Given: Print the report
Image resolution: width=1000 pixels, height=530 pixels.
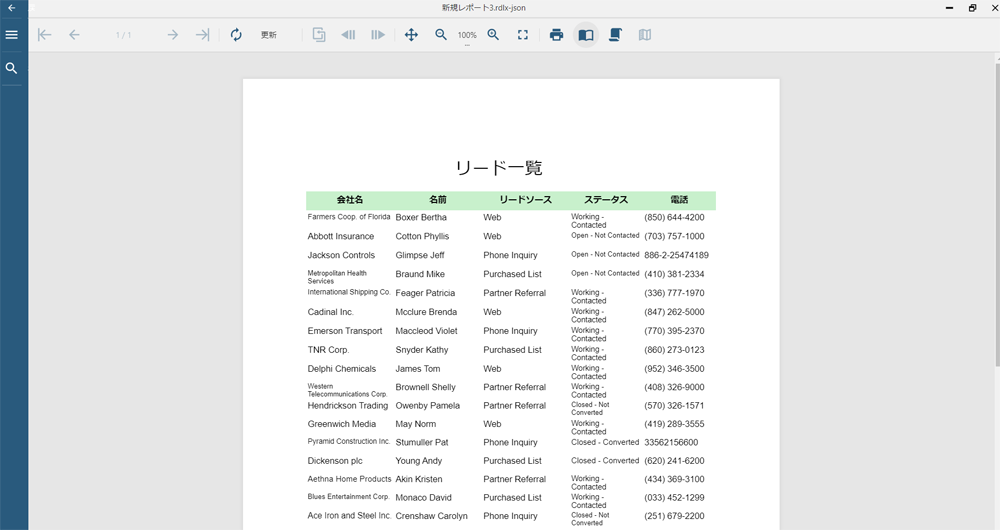Looking at the screenshot, I should click(556, 34).
